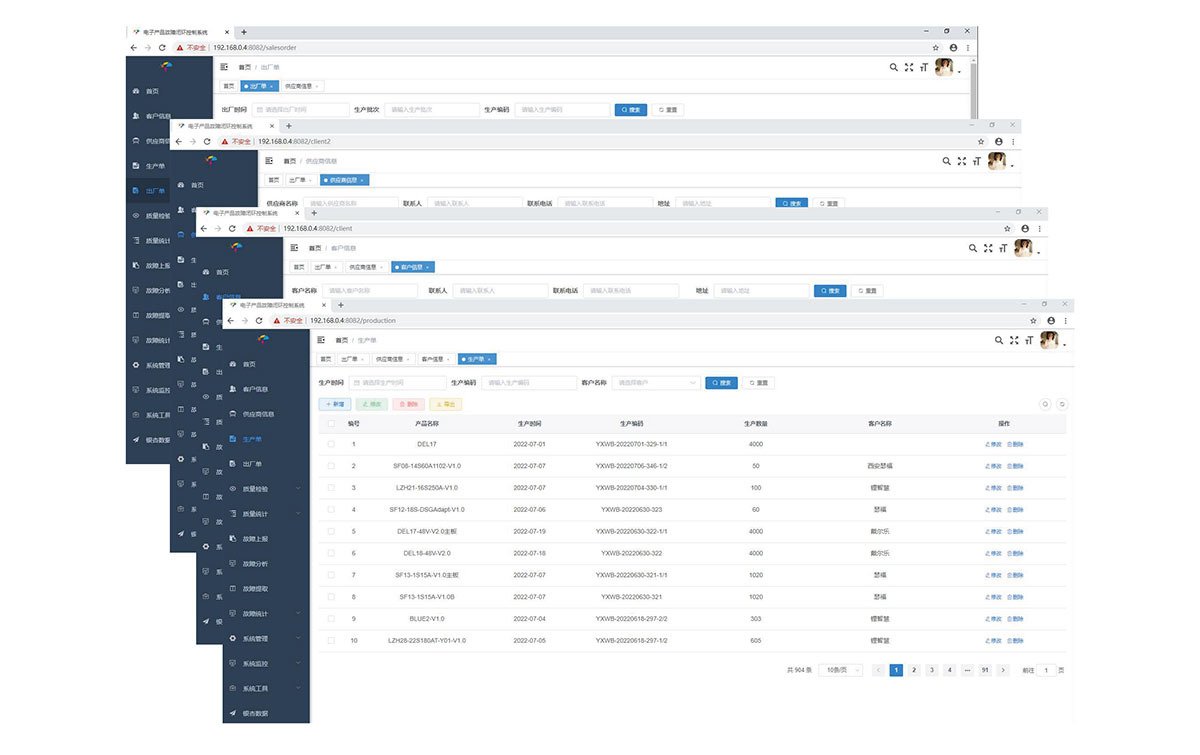Open the search icon in the client2 window header
The width and height of the screenshot is (1200, 755).
click(x=946, y=160)
